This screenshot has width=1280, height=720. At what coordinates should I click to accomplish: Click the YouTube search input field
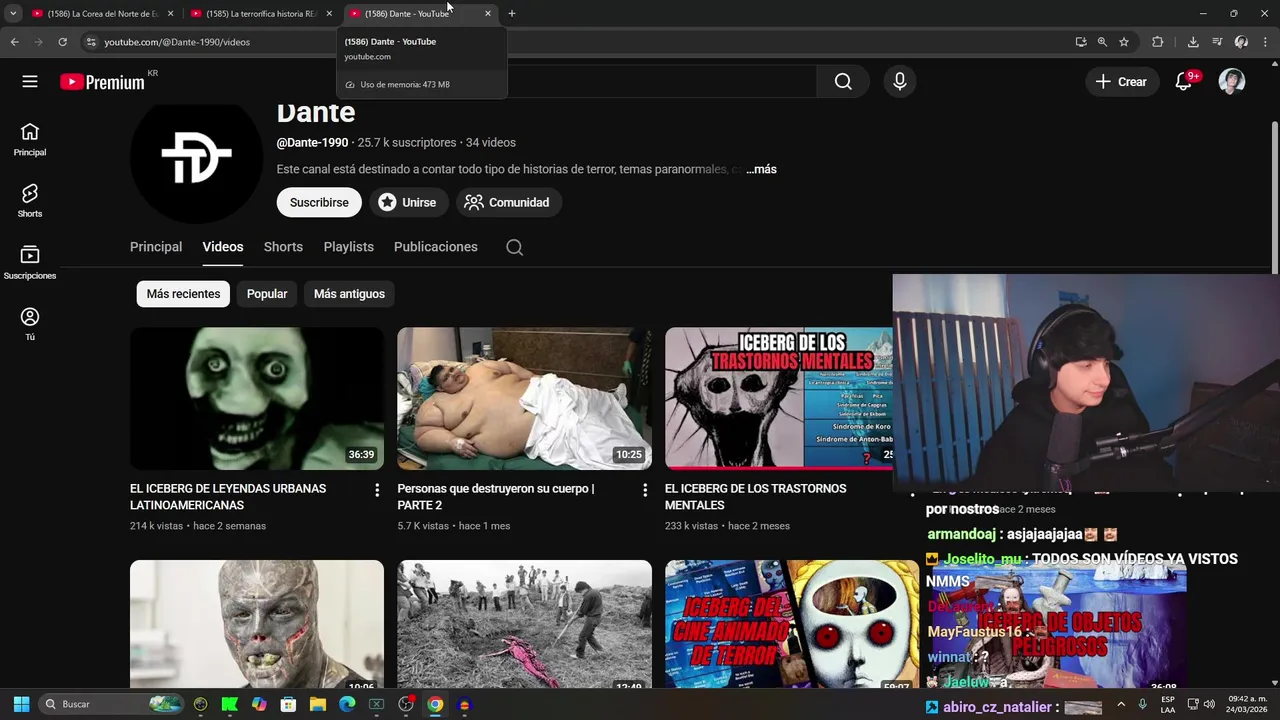coord(660,82)
